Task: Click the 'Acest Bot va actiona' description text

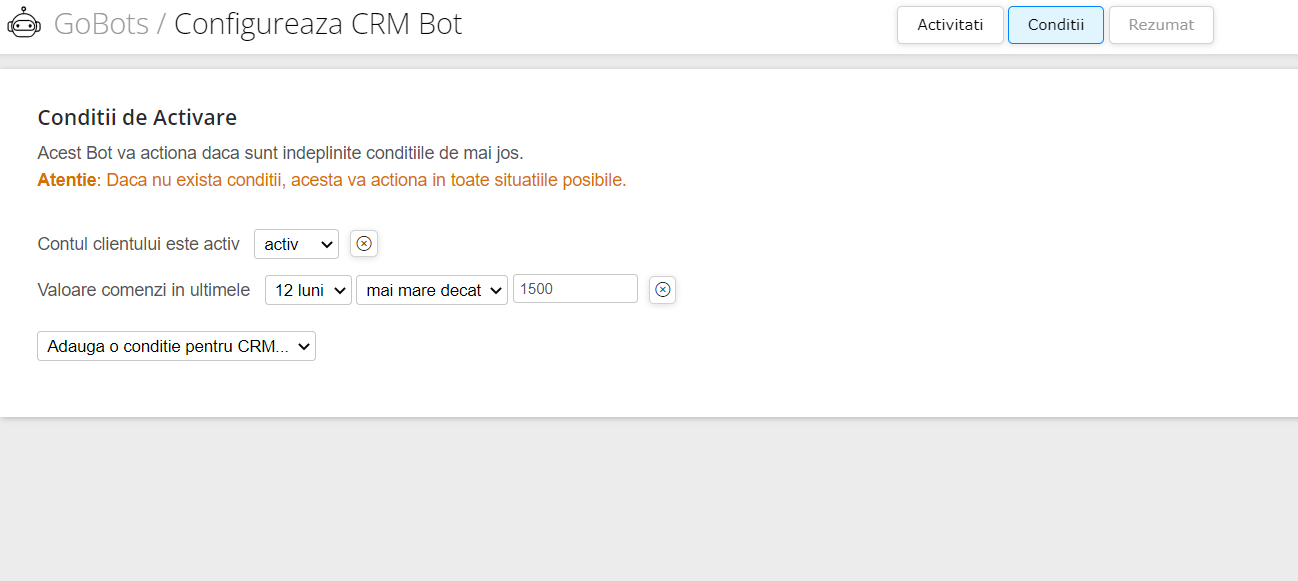Action: click(x=280, y=153)
